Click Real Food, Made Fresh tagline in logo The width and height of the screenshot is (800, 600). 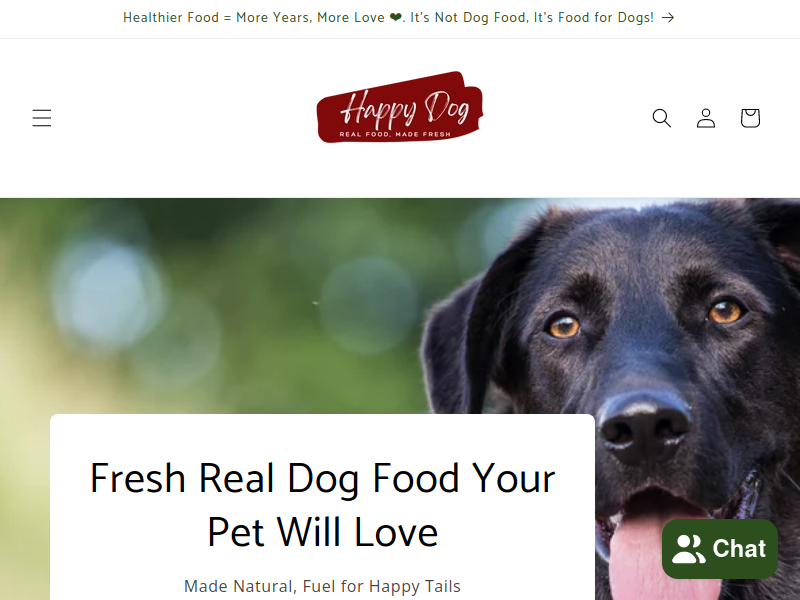[x=395, y=134]
